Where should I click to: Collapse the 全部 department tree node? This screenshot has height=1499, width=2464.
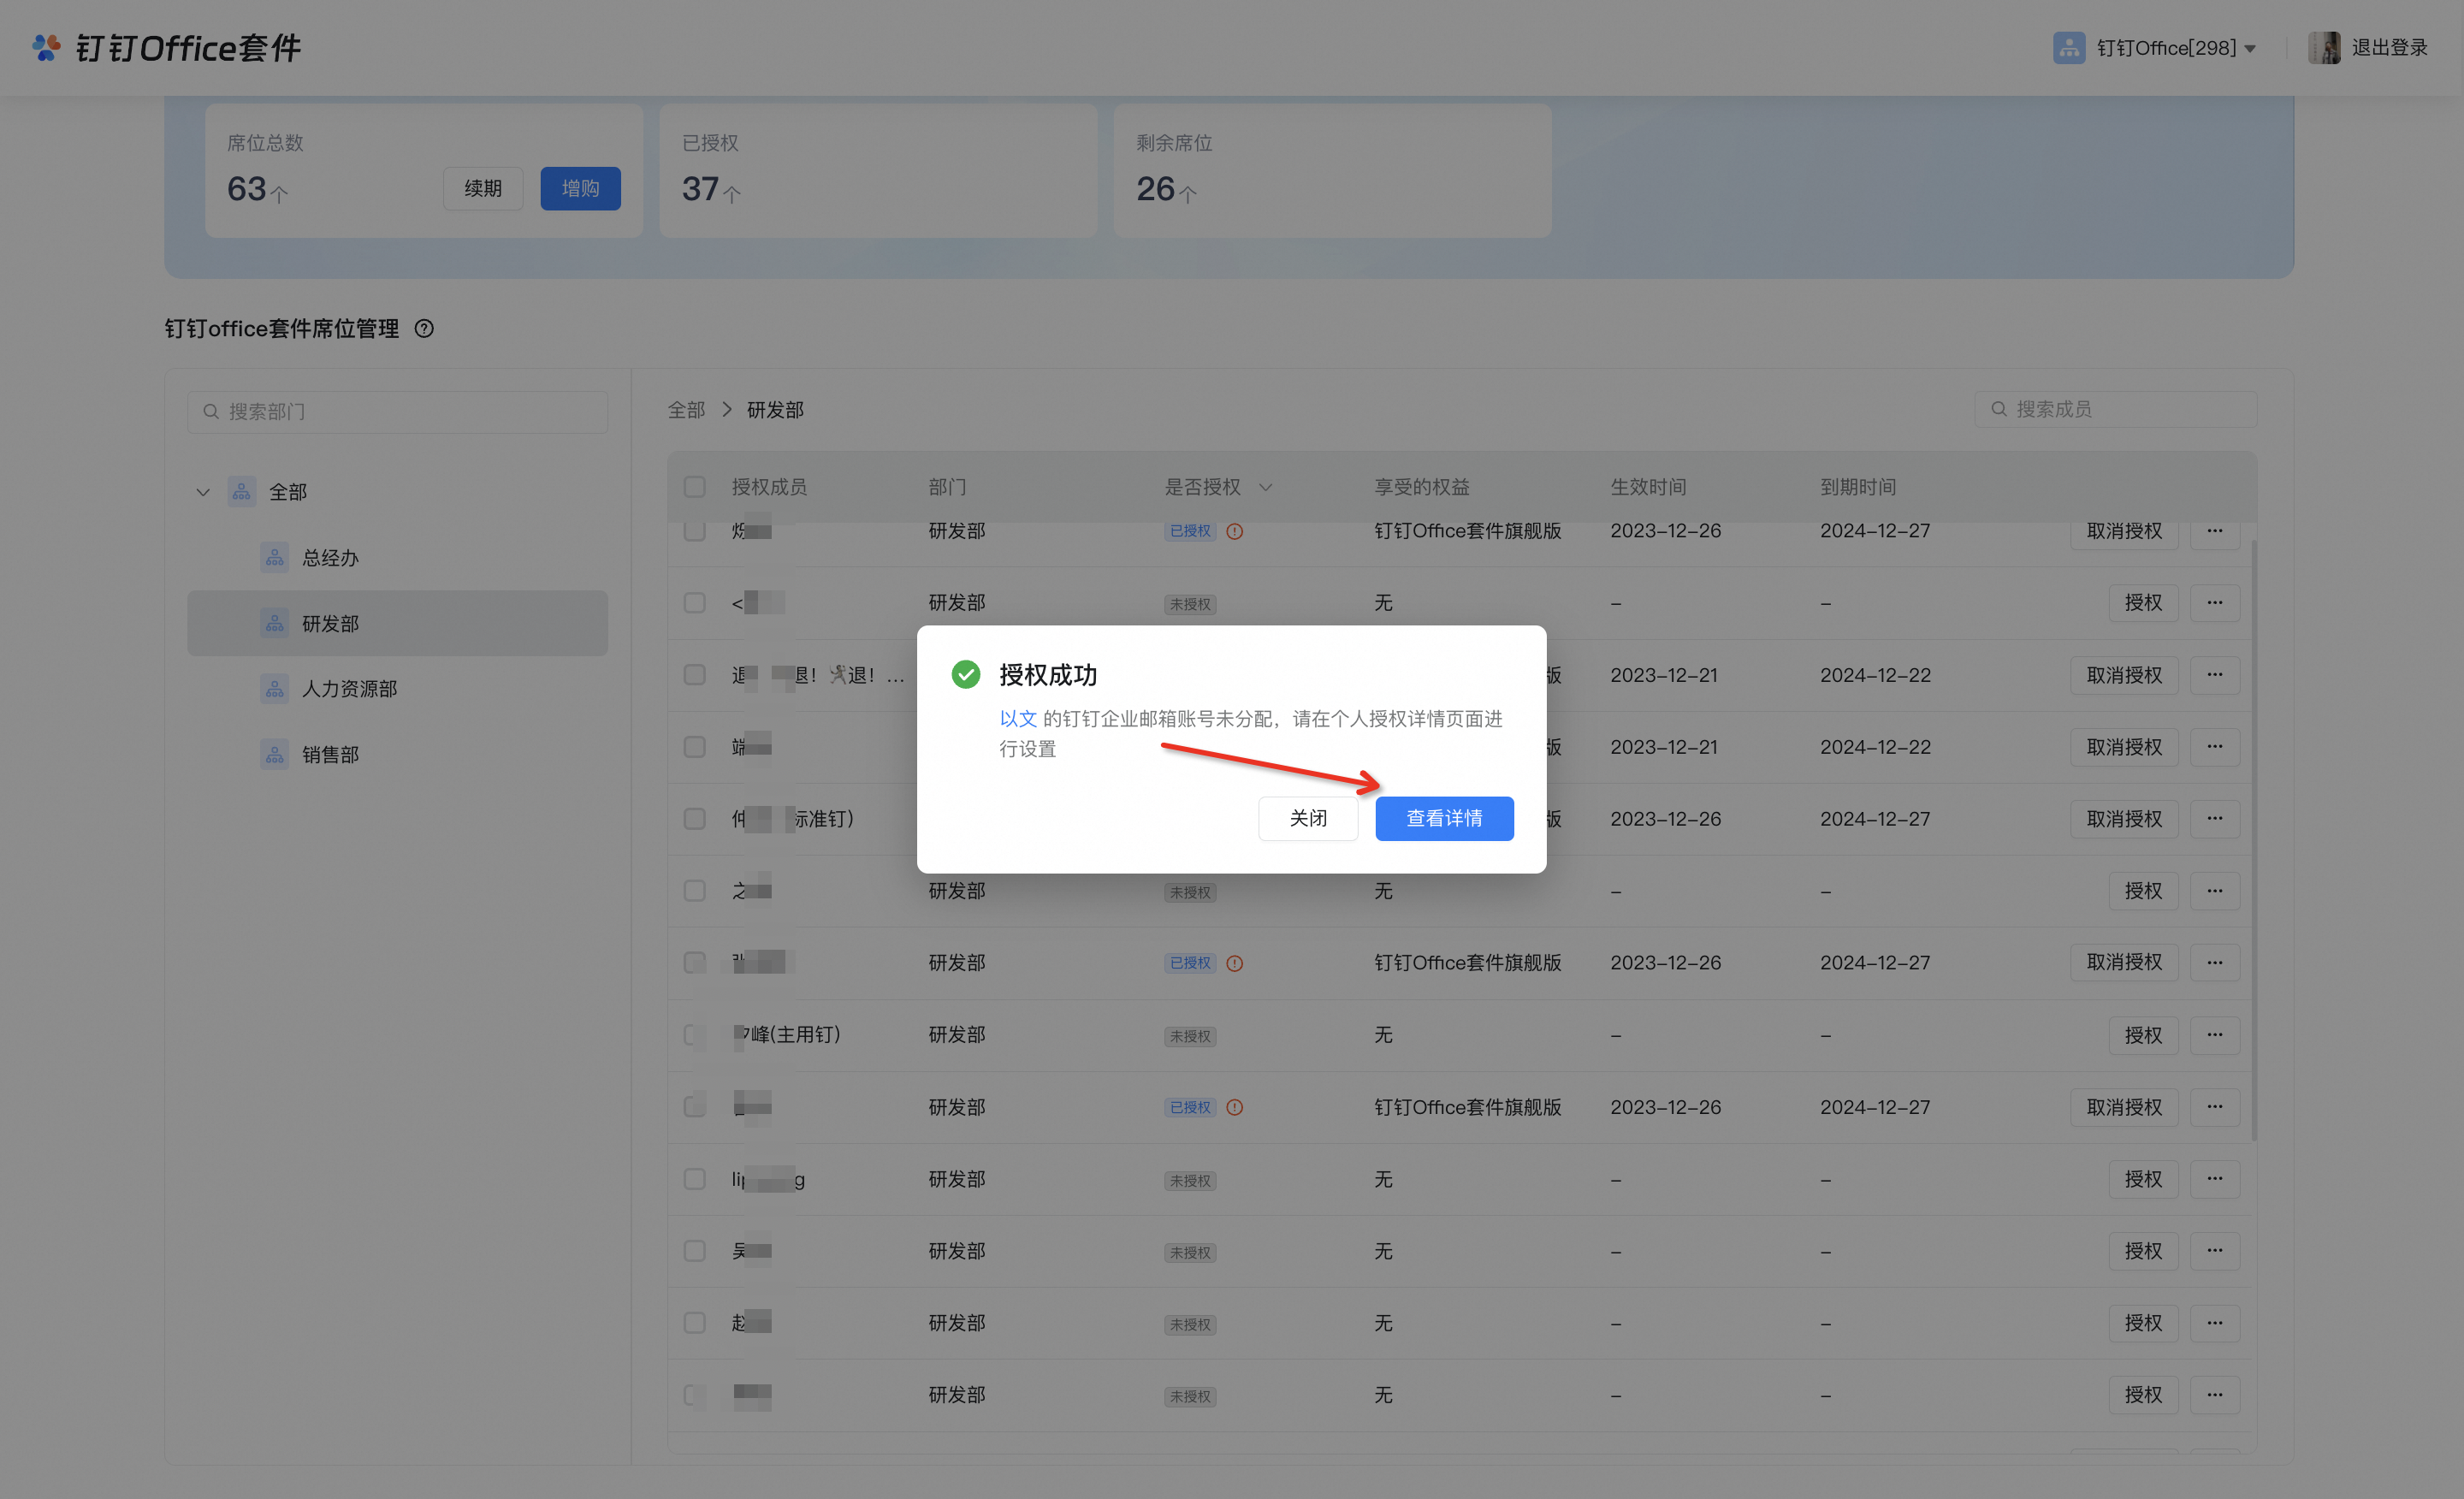pyautogui.click(x=203, y=492)
